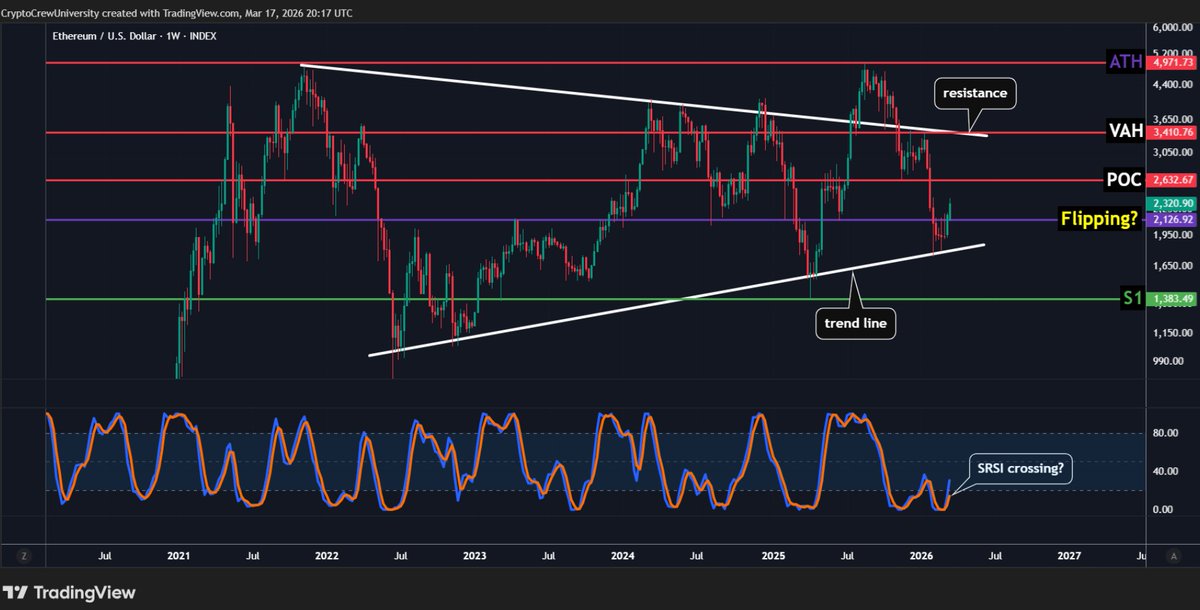Screen dimensions: 1200x610
Task: Select the trend line callout box
Action: click(x=855, y=324)
